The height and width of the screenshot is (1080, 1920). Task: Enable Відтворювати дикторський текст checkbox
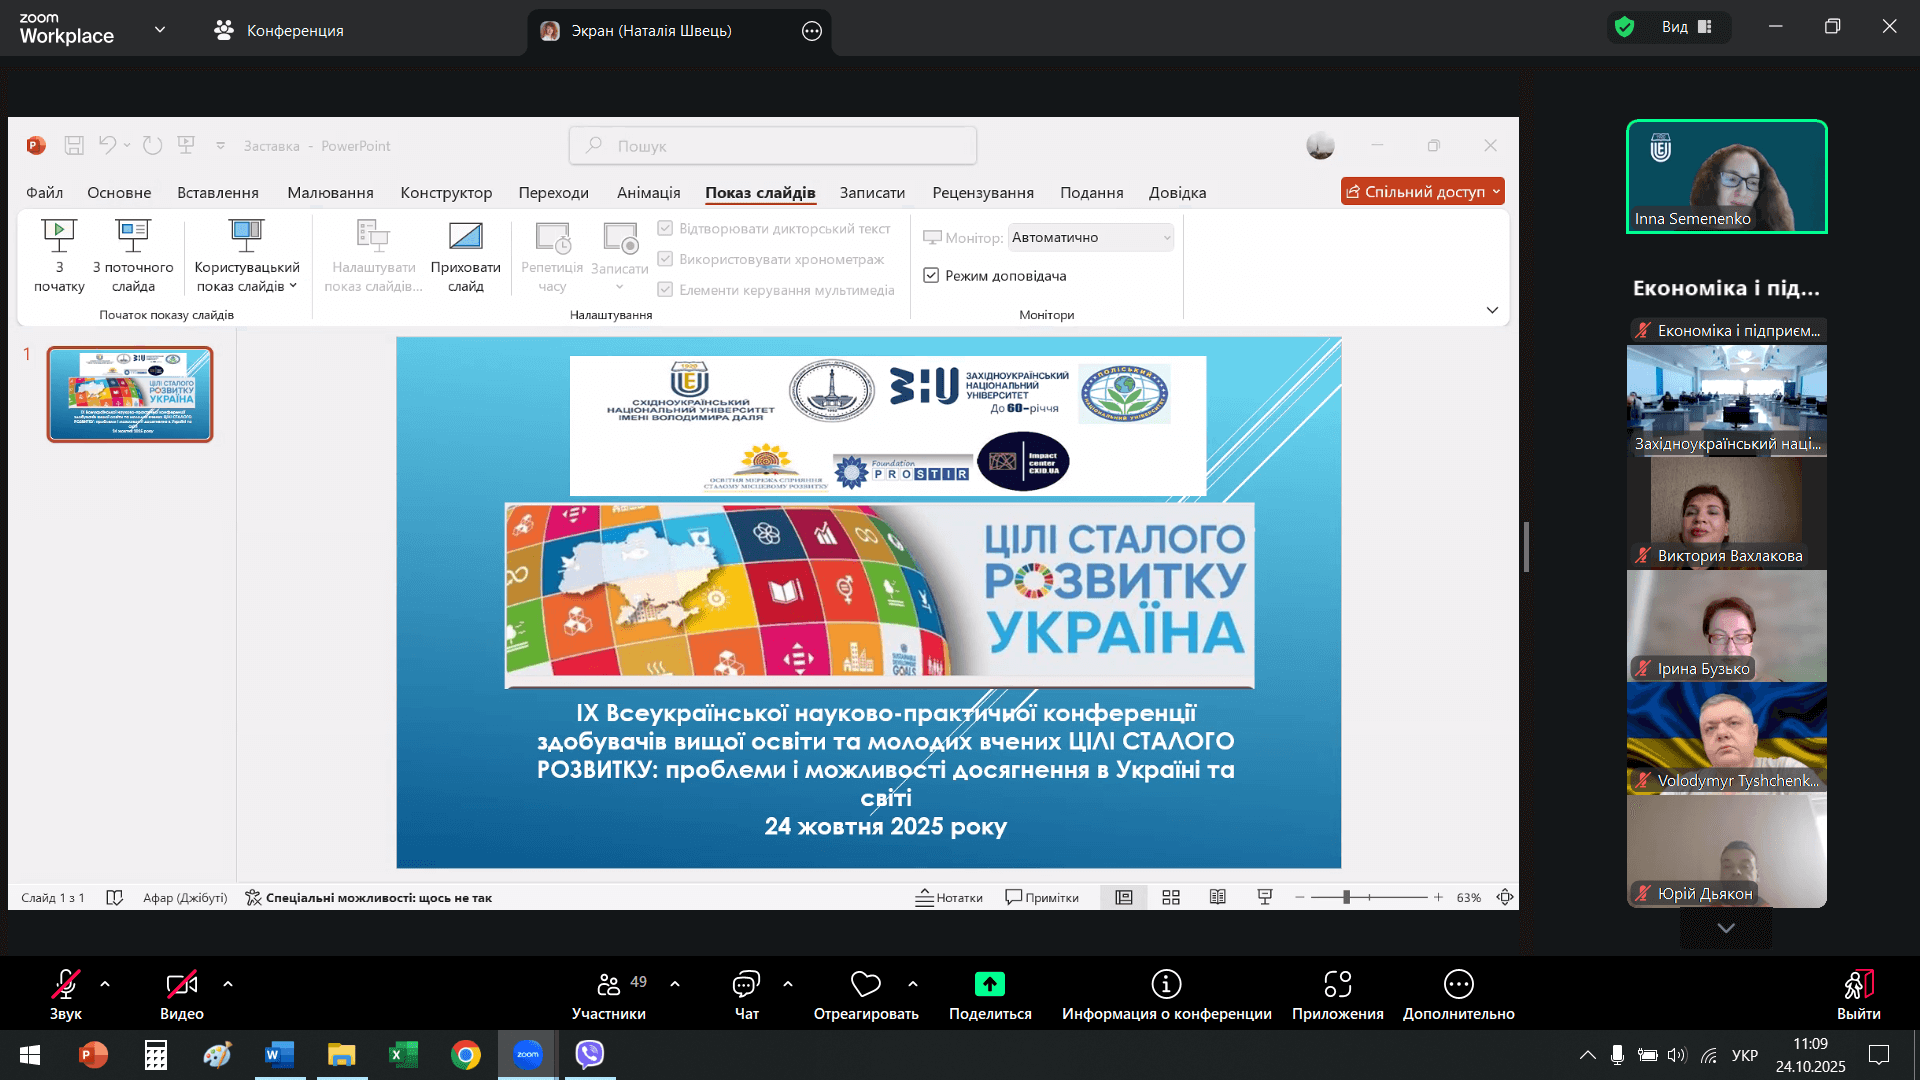point(665,228)
